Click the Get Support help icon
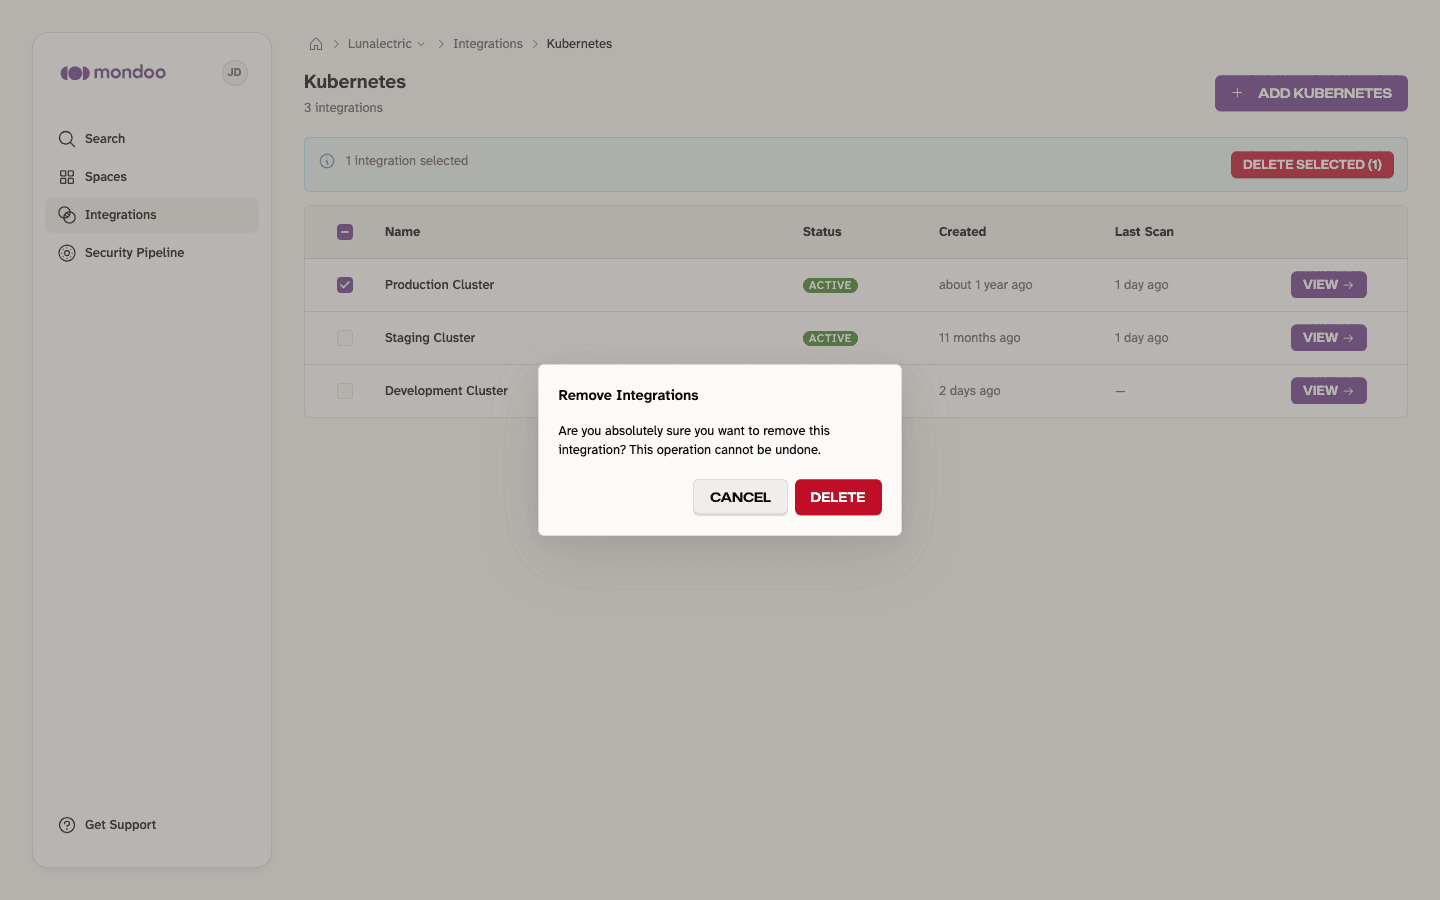 [x=67, y=825]
